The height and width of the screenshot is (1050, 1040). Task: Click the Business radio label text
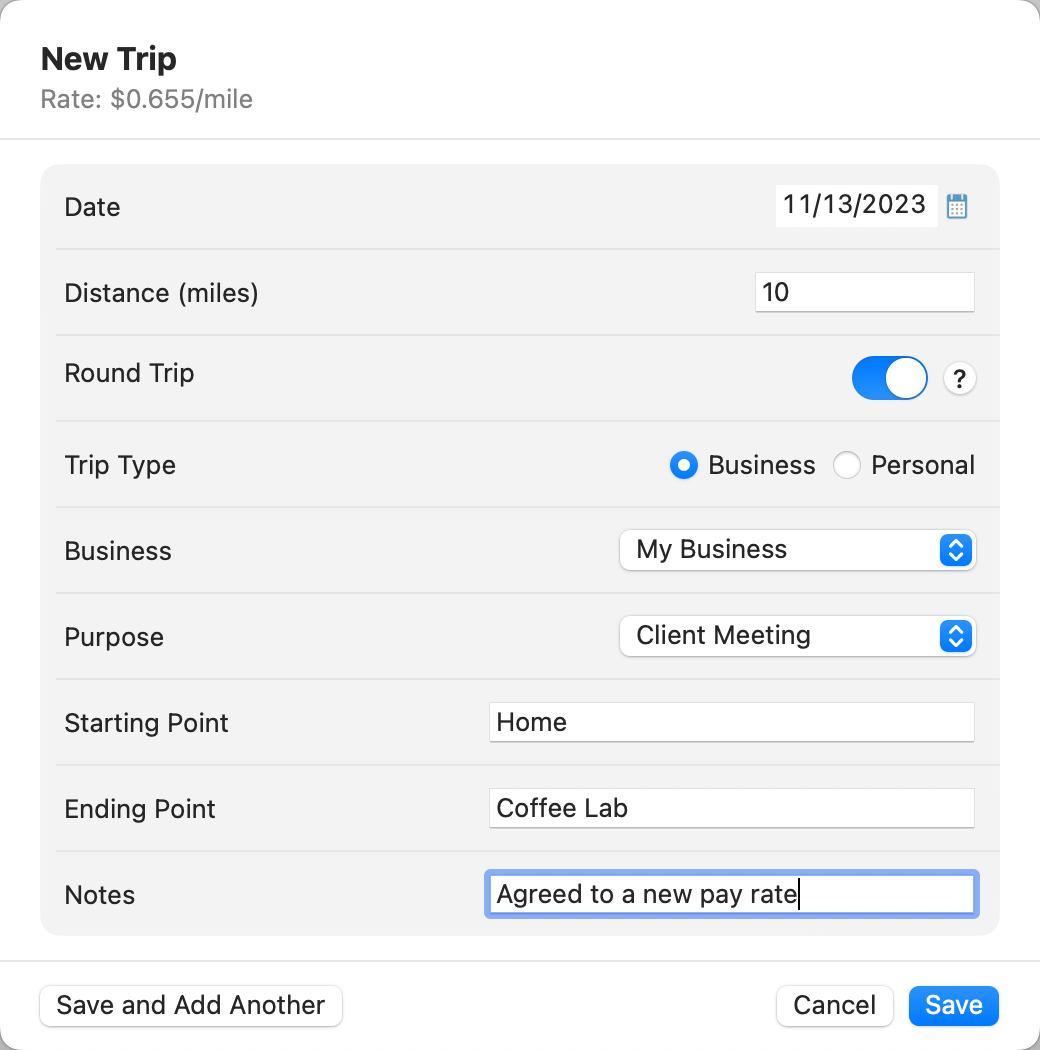[761, 466]
